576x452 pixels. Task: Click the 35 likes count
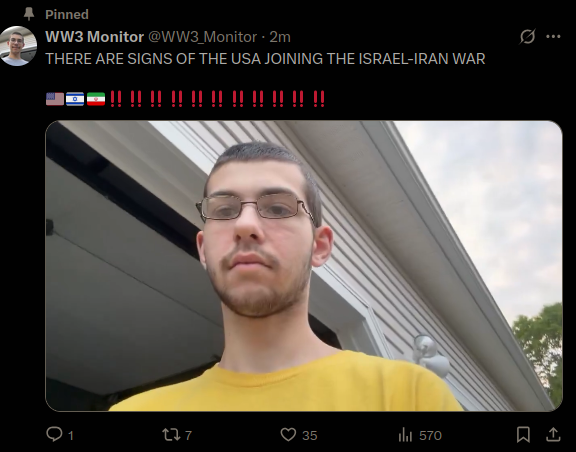(310, 435)
